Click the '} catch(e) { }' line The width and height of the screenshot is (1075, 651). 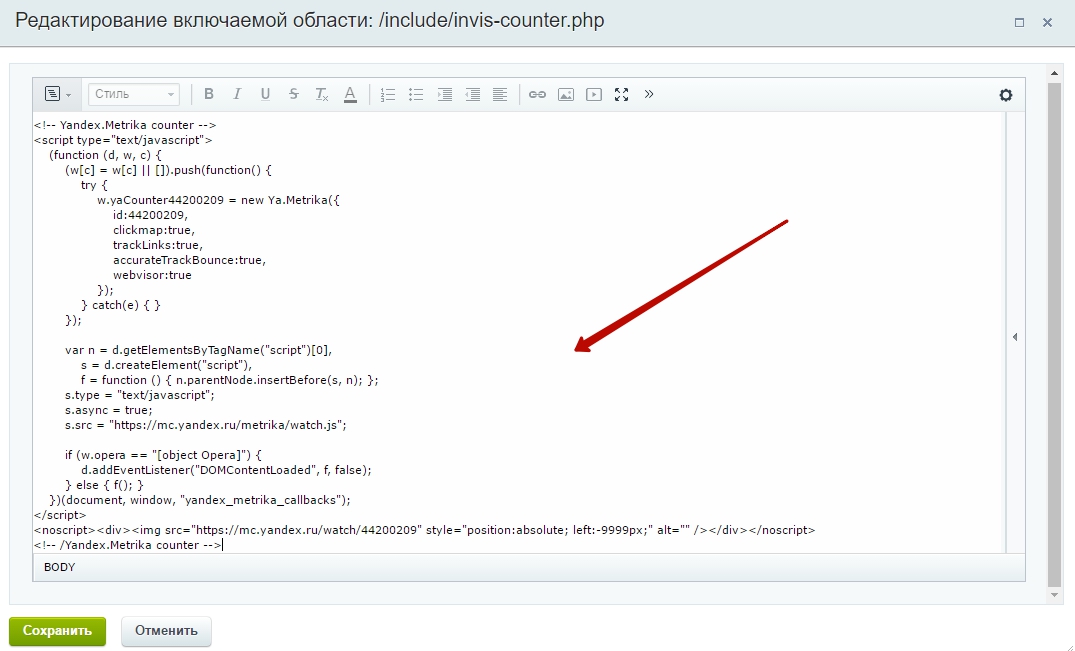click(x=121, y=305)
